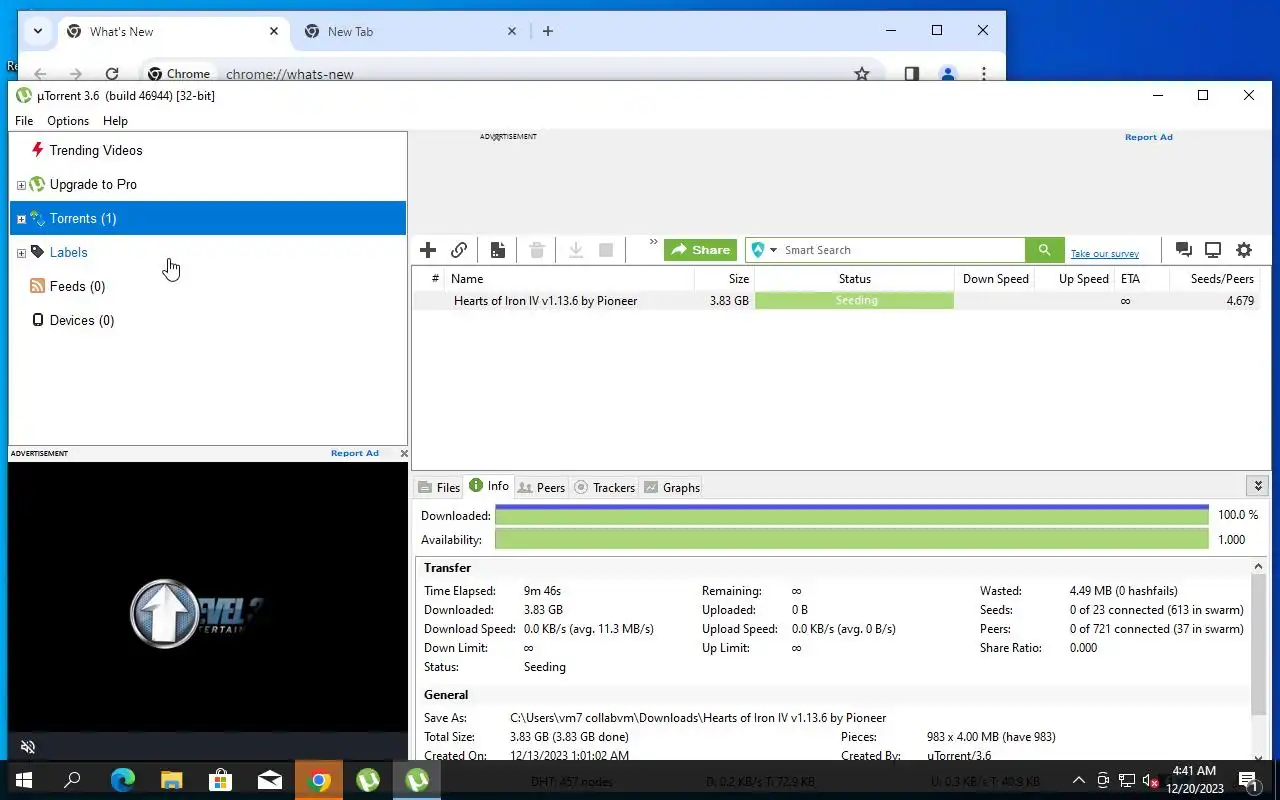This screenshot has height=800, width=1280.
Task: Click the Windows Start button
Action: pyautogui.click(x=24, y=781)
